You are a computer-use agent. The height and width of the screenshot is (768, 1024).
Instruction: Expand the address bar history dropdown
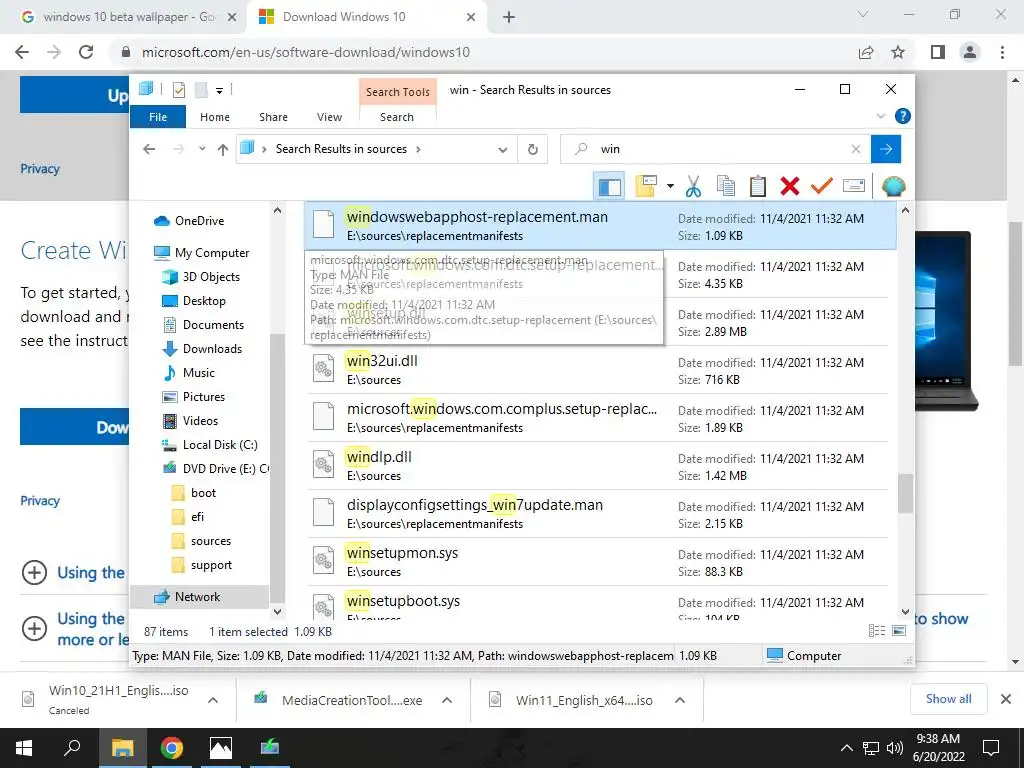[x=502, y=150]
